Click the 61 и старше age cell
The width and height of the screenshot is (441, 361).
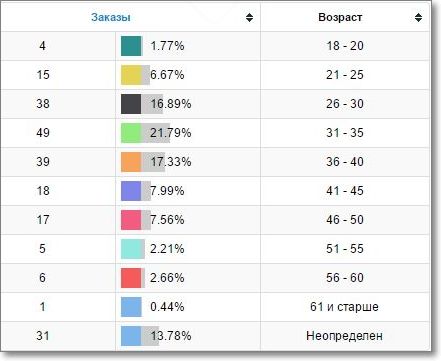coord(345,307)
